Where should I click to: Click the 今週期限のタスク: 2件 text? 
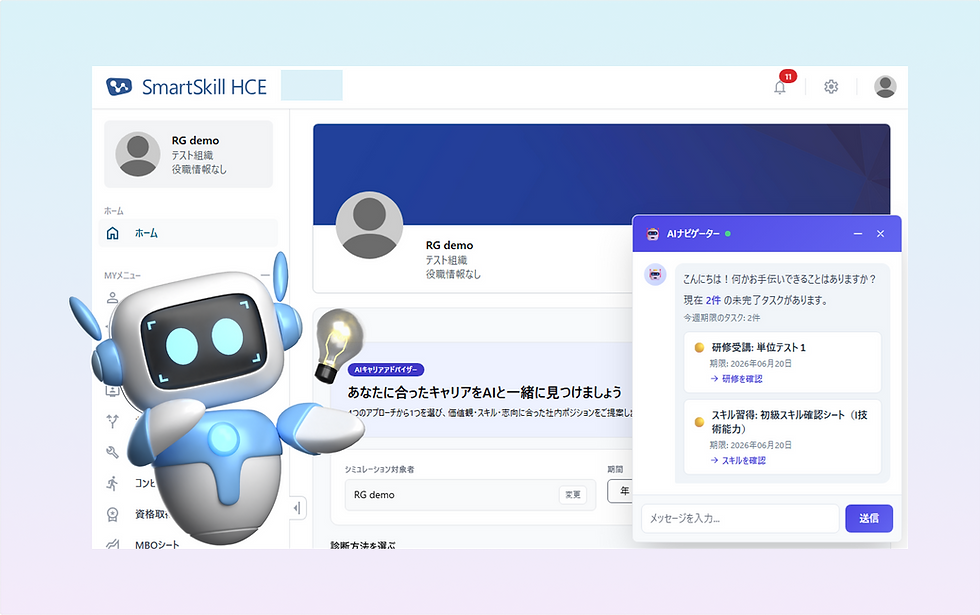(722, 318)
